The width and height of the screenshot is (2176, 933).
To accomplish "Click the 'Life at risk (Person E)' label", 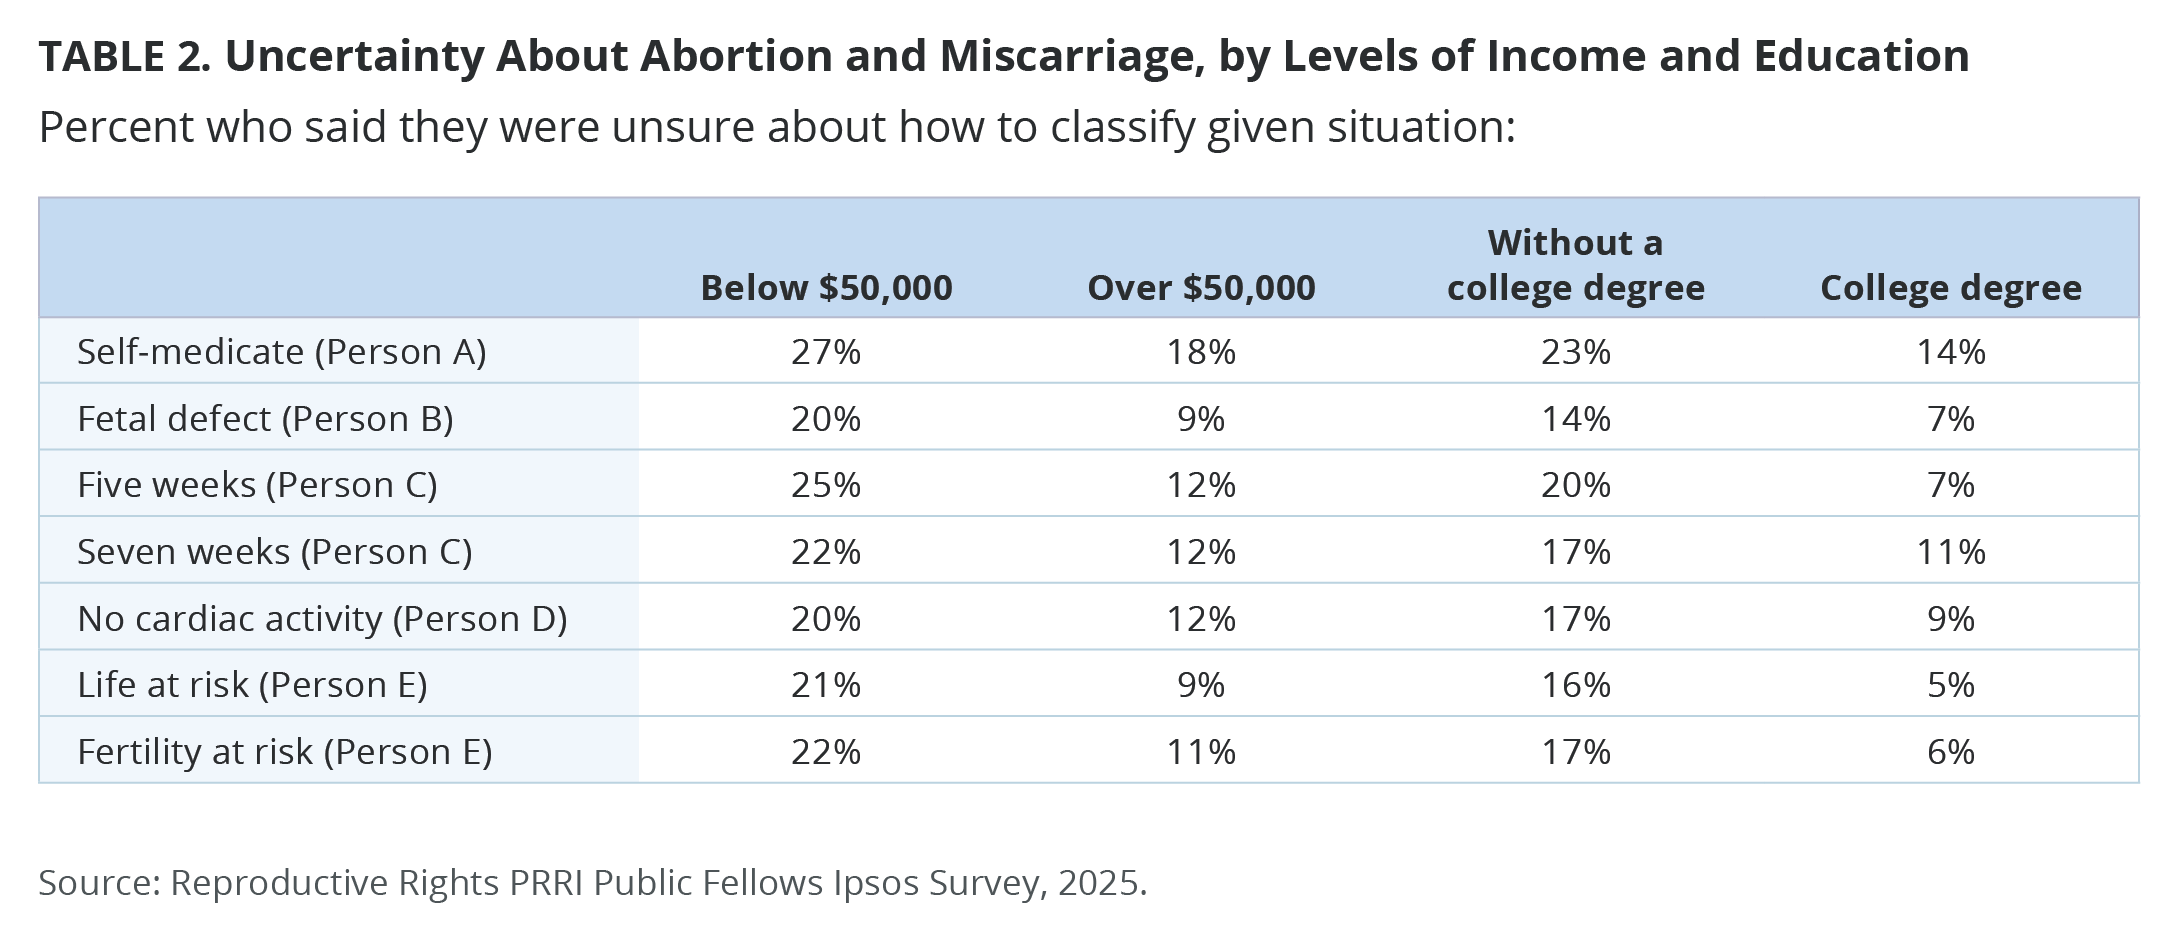I will click(x=252, y=685).
